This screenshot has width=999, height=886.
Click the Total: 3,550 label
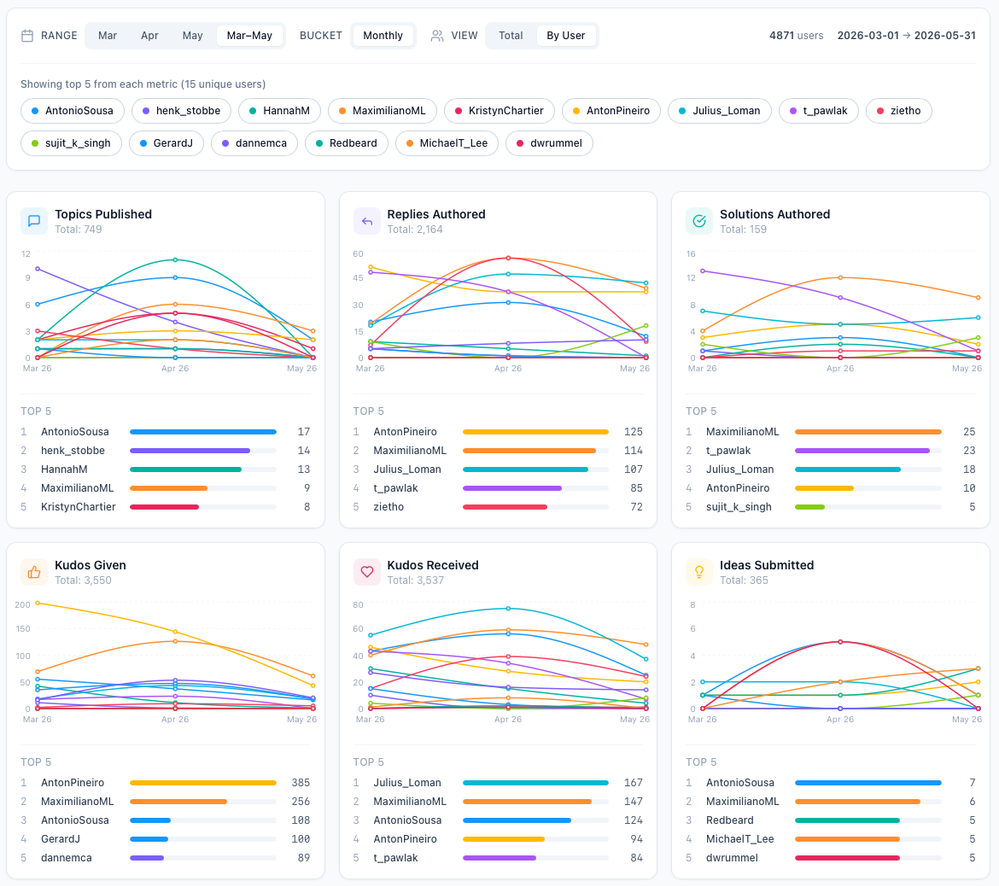pos(83,580)
